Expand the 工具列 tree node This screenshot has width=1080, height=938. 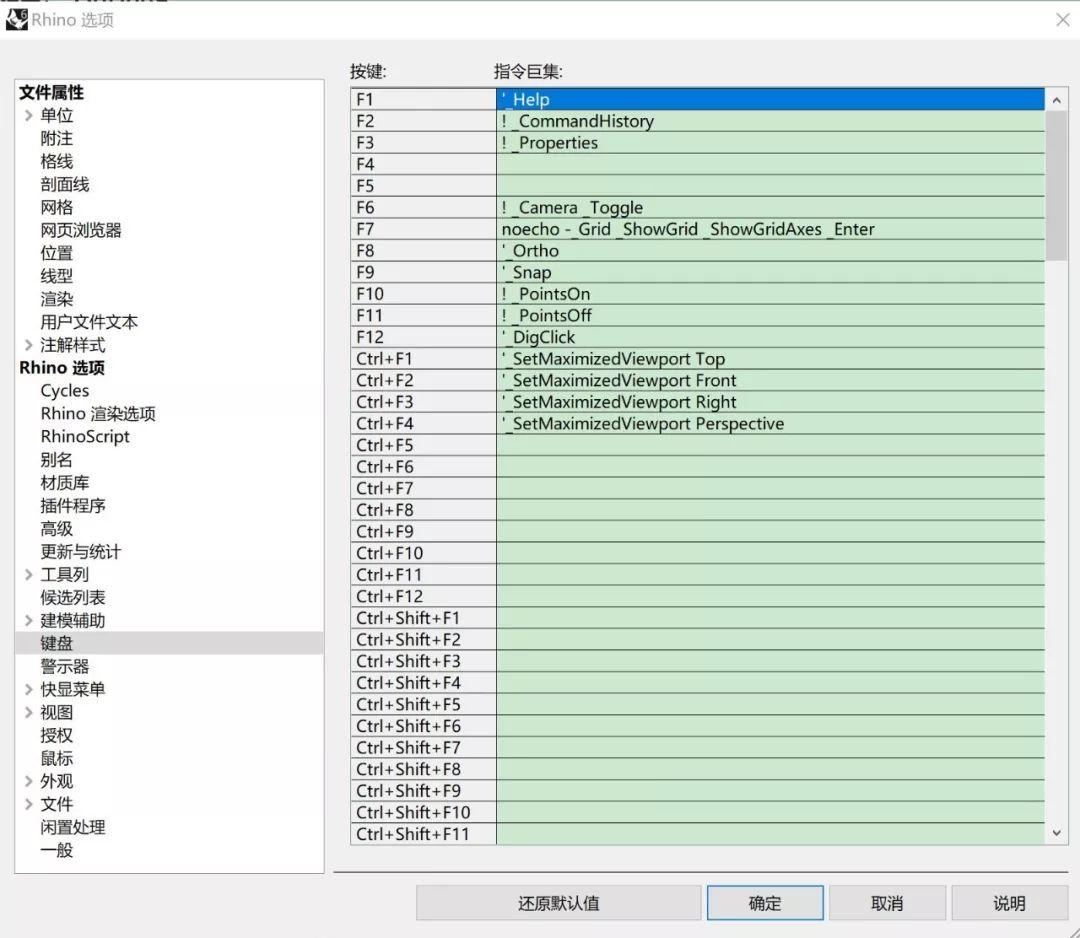[x=28, y=574]
